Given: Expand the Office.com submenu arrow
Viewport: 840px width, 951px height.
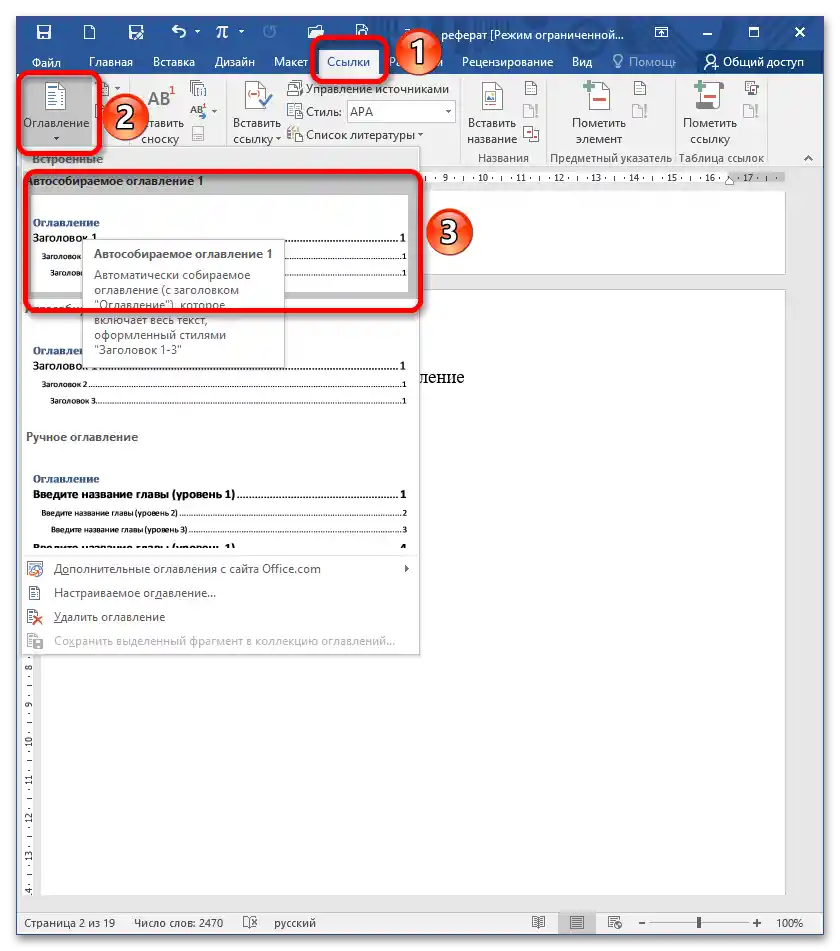Looking at the screenshot, I should coord(406,569).
